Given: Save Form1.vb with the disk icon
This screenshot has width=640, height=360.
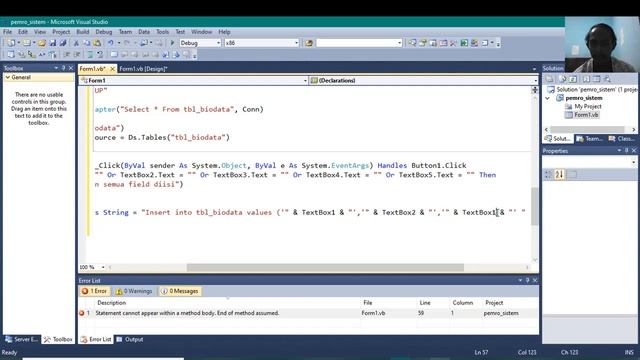Looking at the screenshot, I should [x=53, y=43].
